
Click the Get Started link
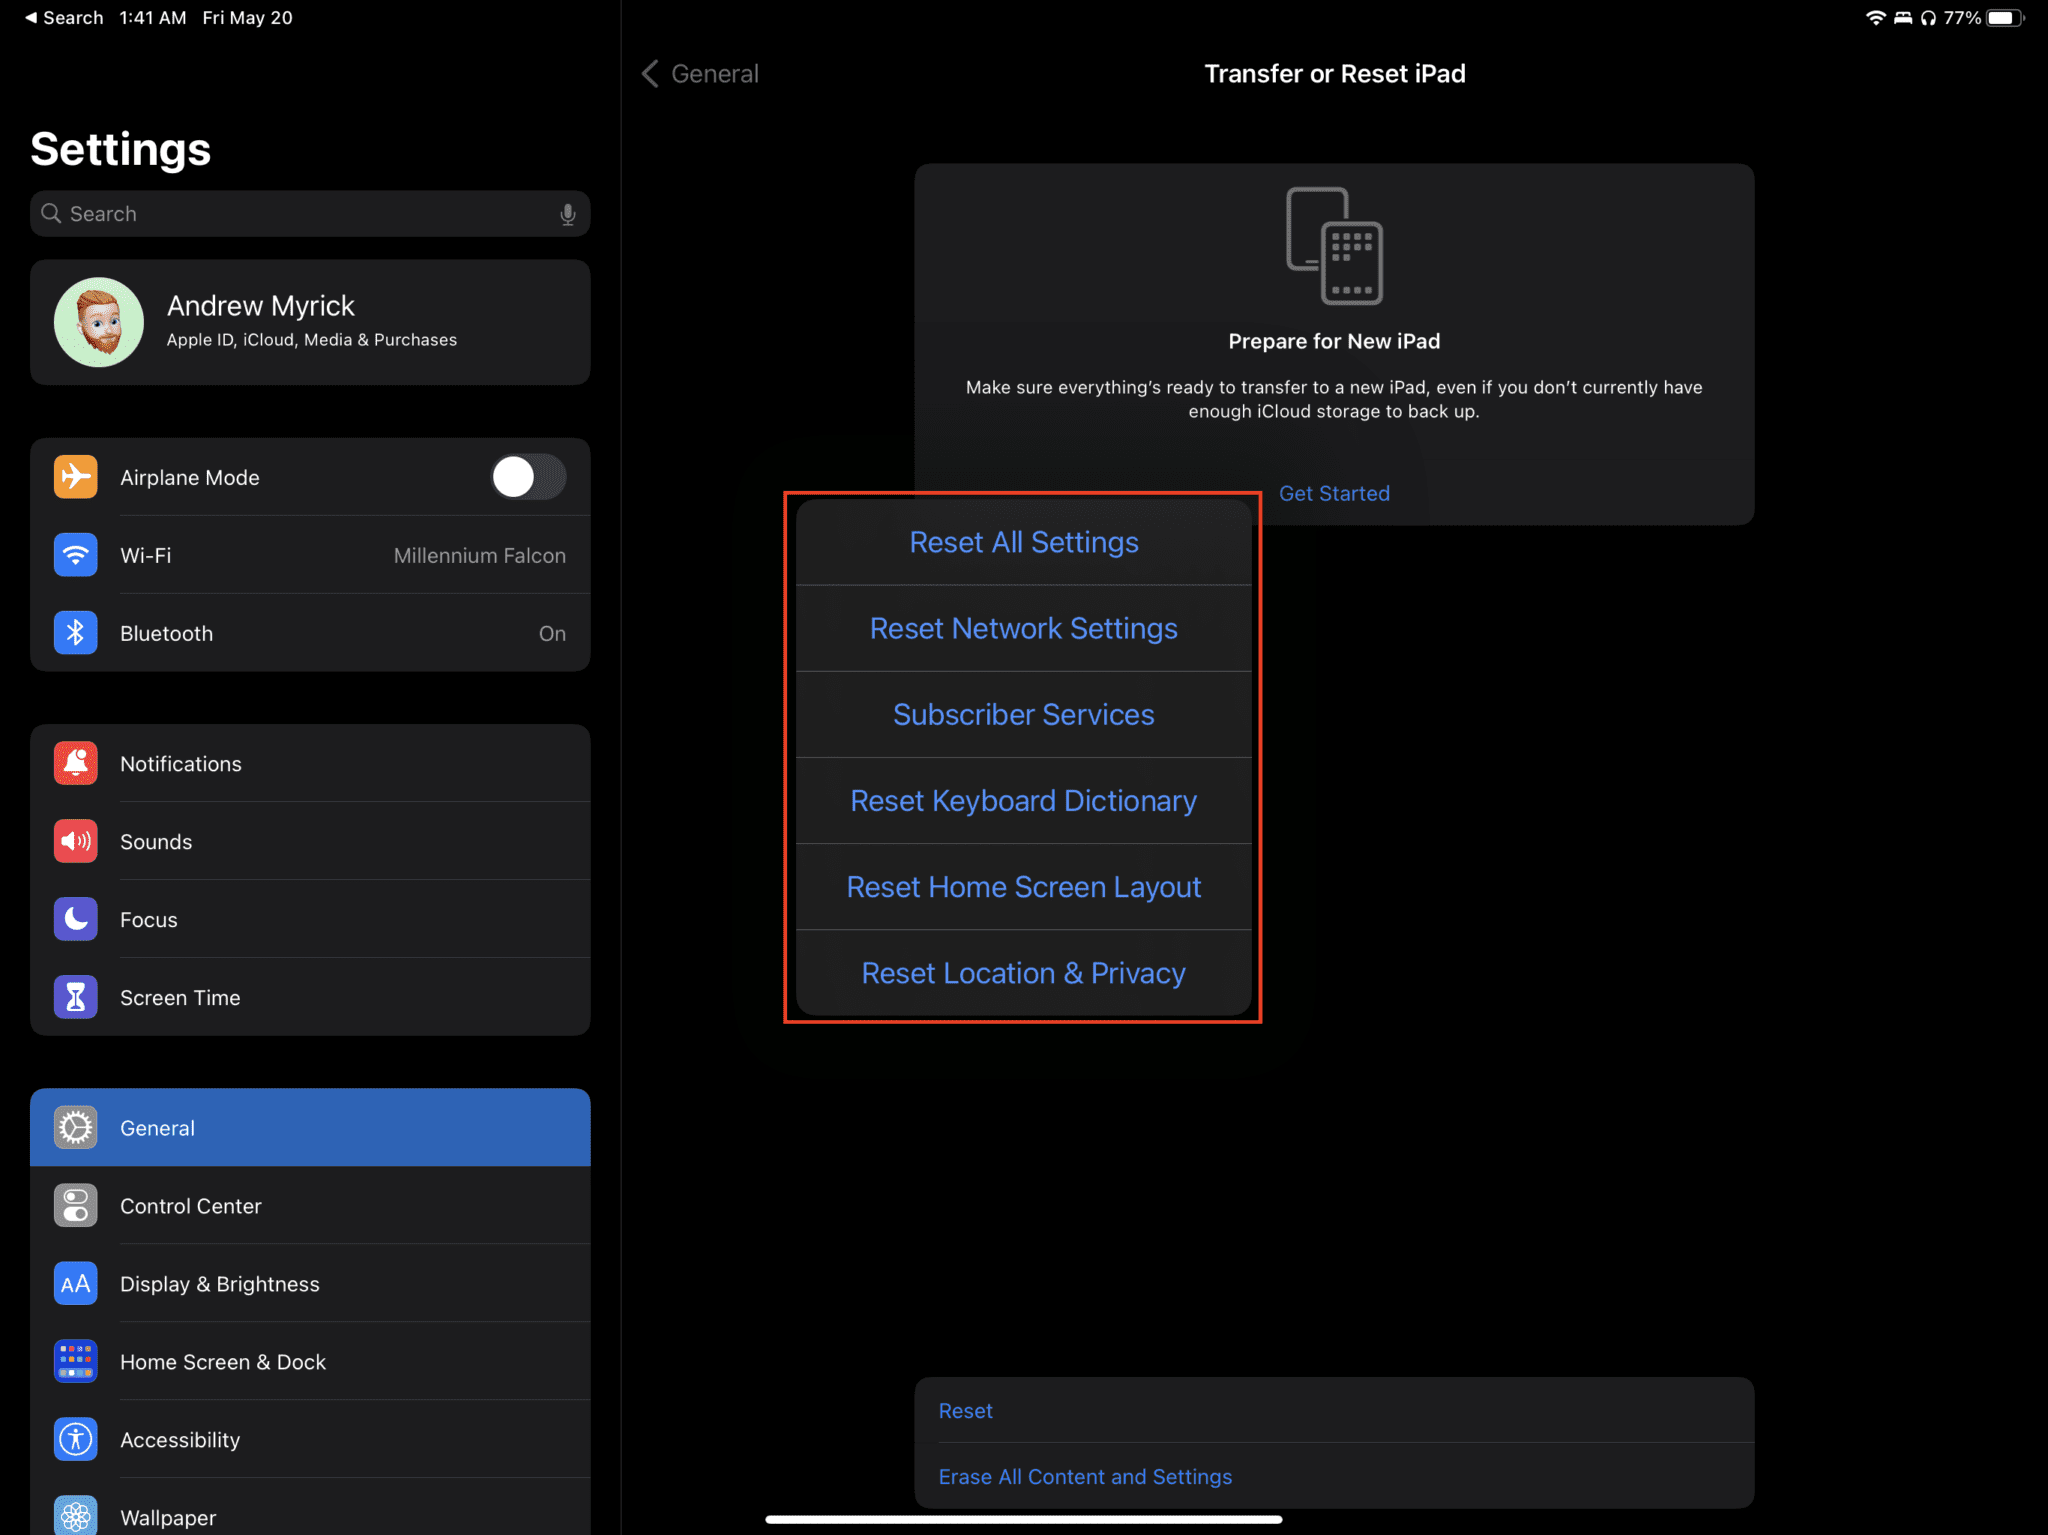pyautogui.click(x=1334, y=493)
